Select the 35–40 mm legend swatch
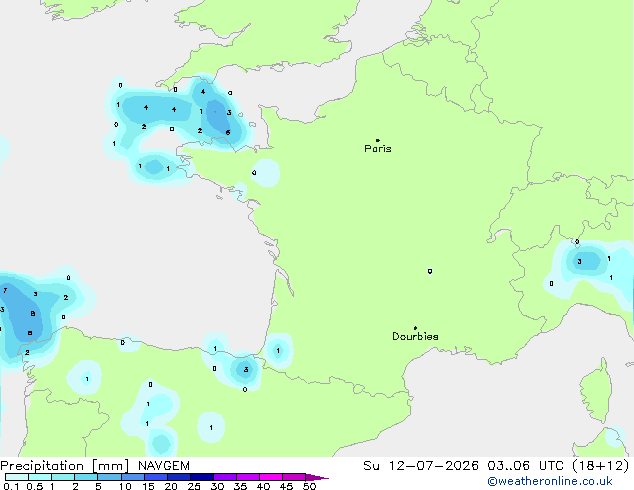Image resolution: width=634 pixels, height=490 pixels. point(247,477)
